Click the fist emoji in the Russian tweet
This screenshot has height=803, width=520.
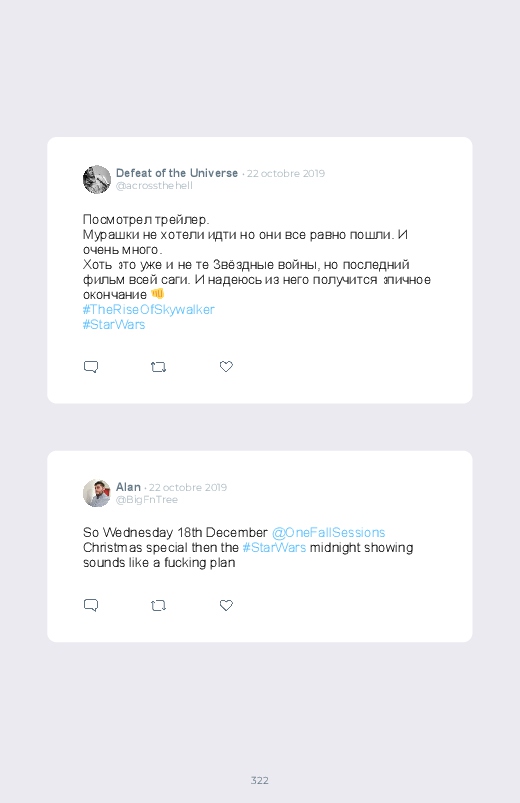[x=157, y=294]
